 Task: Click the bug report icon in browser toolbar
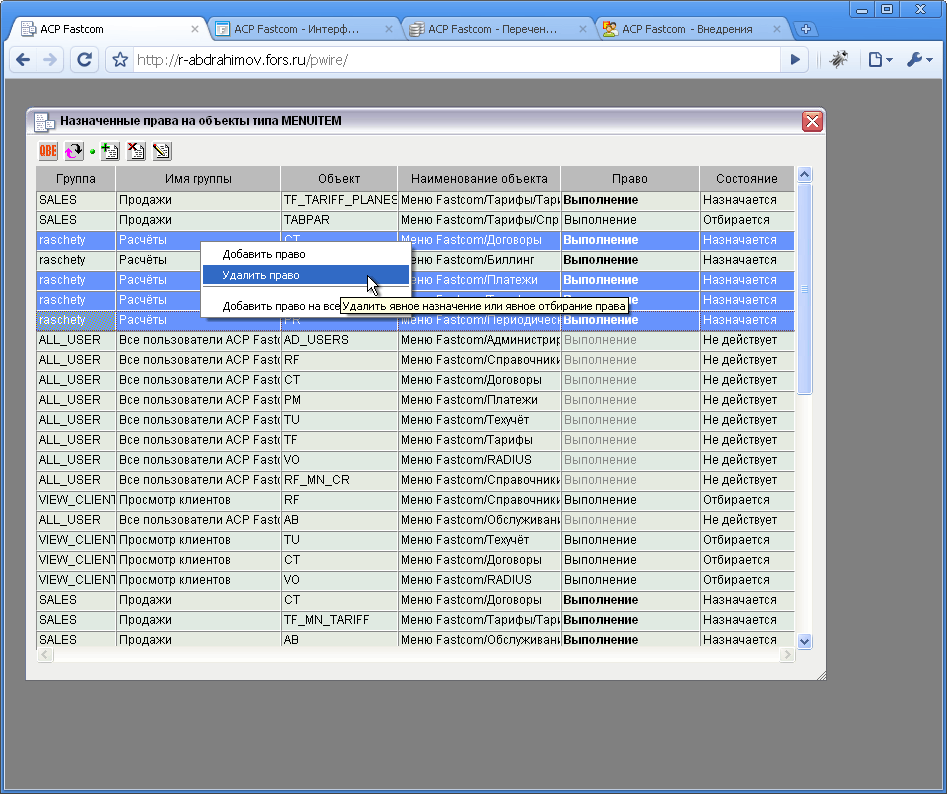tap(838, 59)
